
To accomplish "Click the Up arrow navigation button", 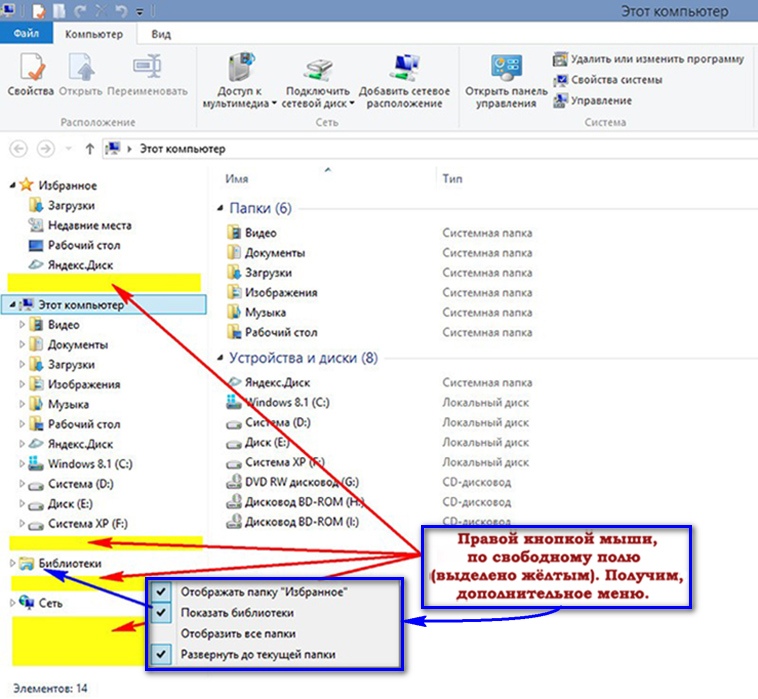I will point(90,149).
